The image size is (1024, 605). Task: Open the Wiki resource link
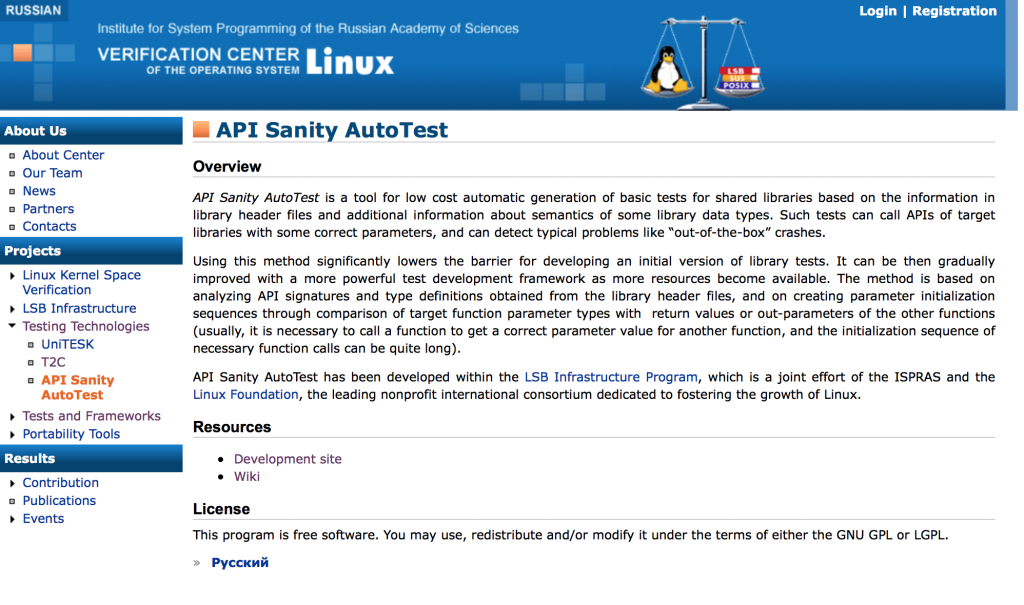point(247,477)
